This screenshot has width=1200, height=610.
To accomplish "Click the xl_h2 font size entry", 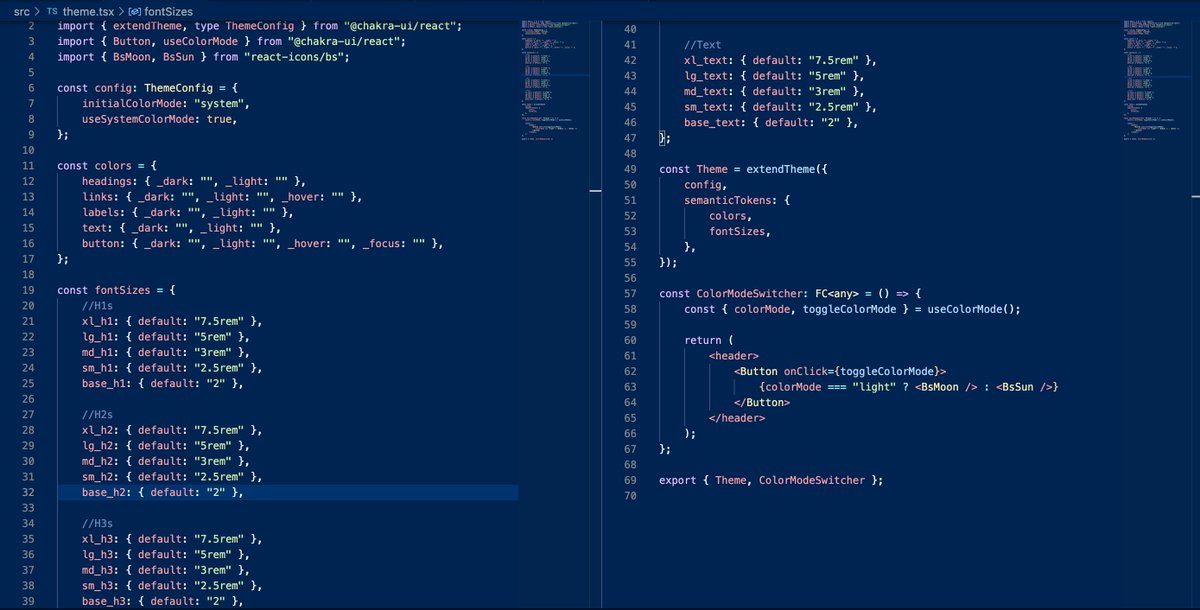I will [x=172, y=431].
